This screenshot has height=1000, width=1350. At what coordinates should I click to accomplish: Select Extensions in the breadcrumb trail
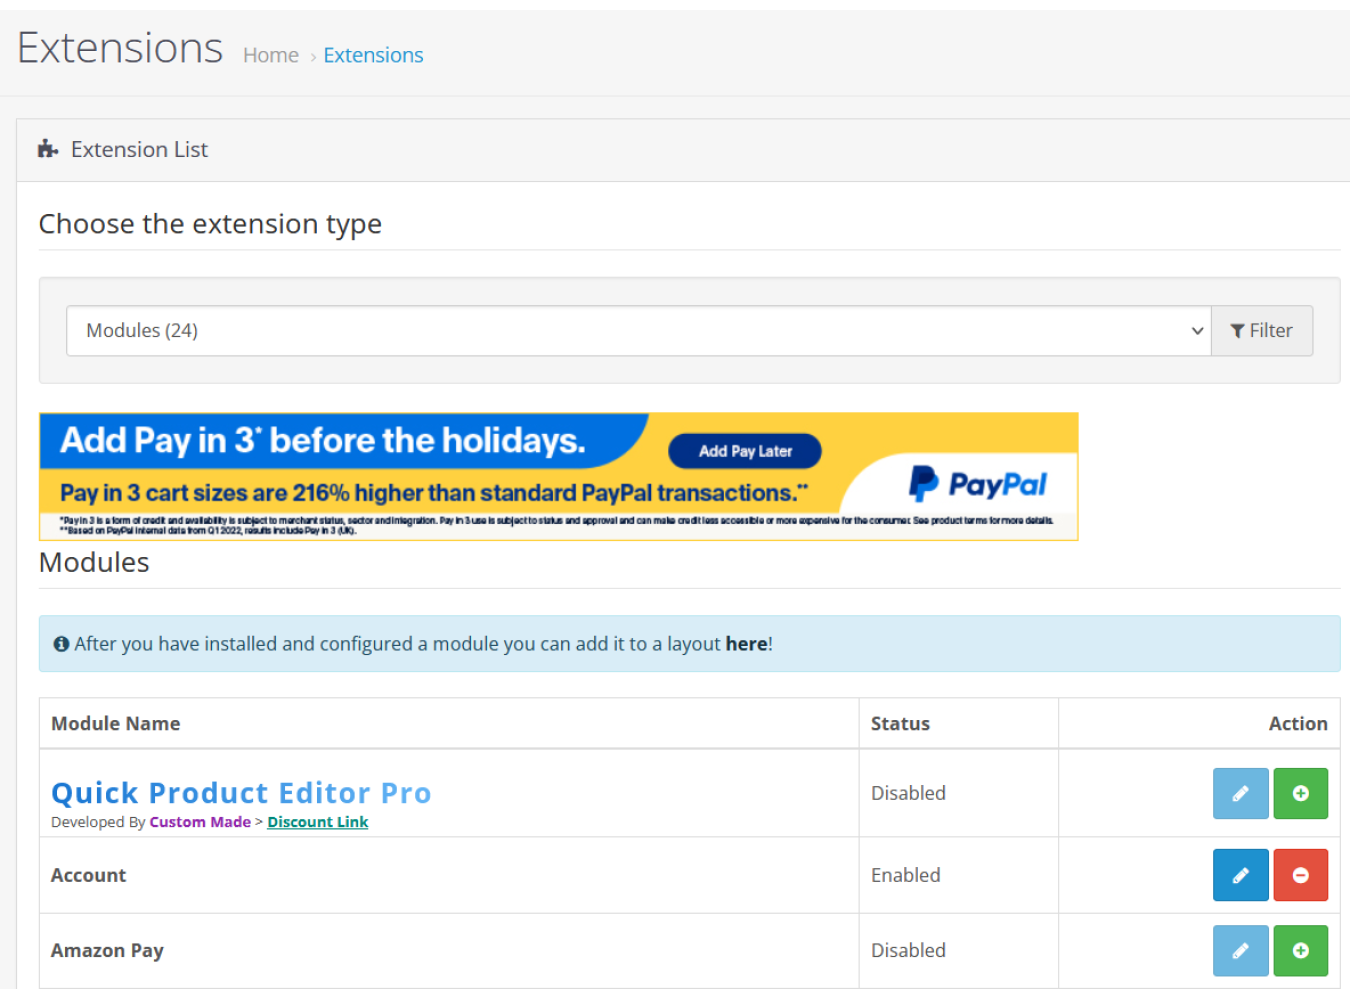pyautogui.click(x=373, y=55)
